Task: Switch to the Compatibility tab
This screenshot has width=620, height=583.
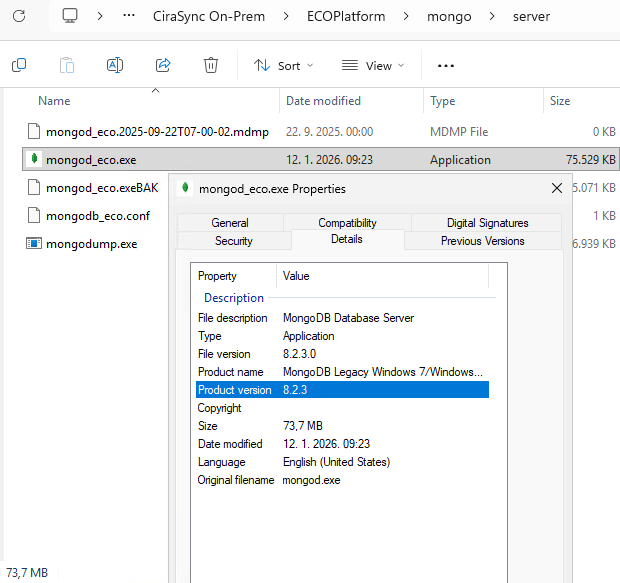Action: (x=347, y=223)
